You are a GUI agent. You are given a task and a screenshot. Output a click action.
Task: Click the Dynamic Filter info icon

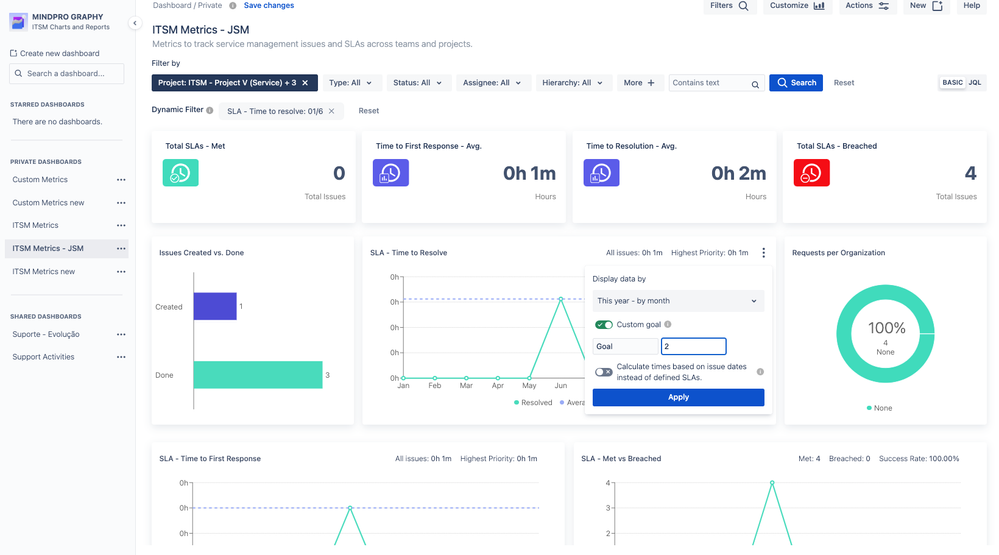coord(210,110)
